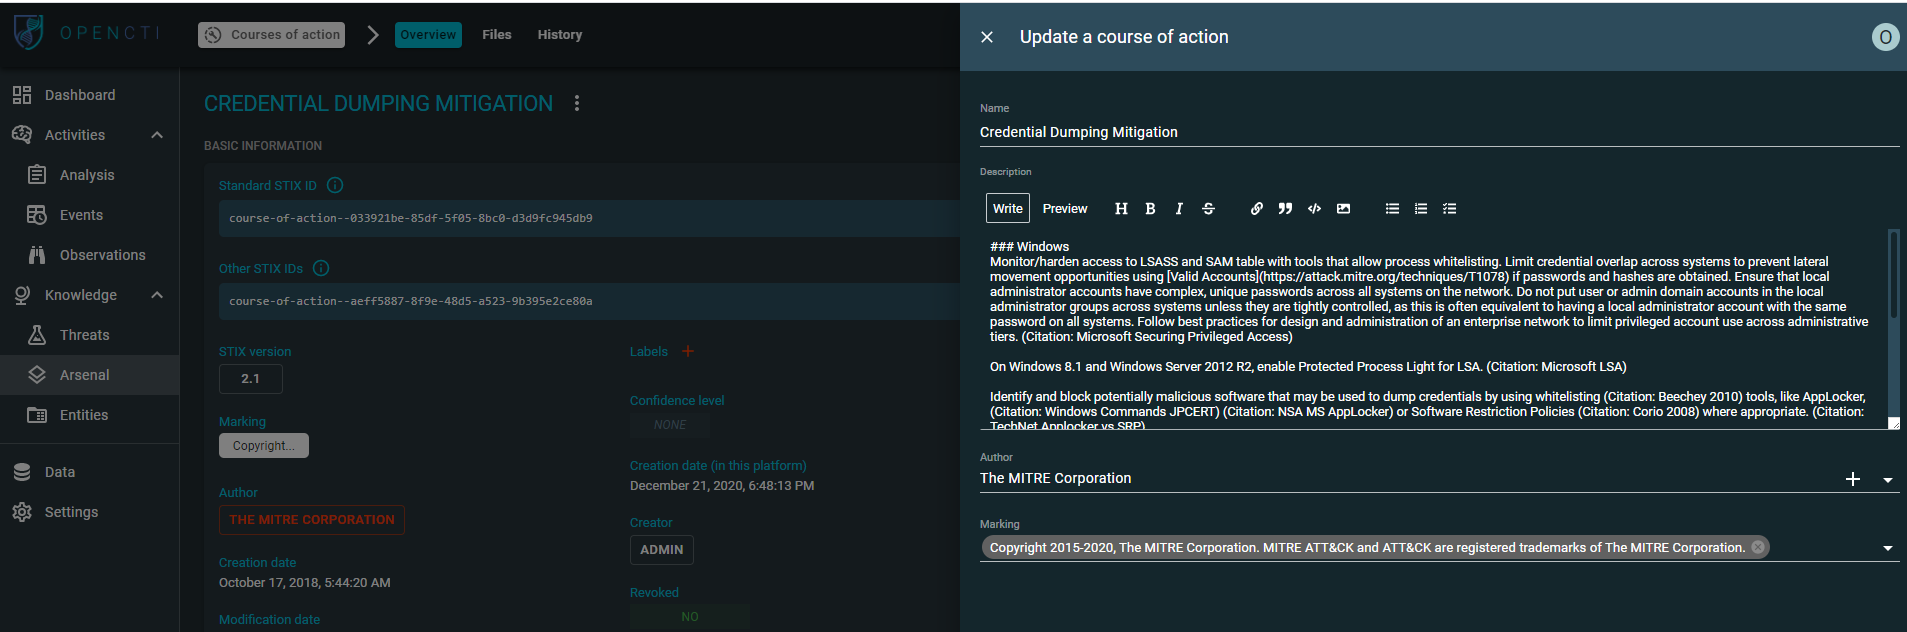Click the Data database icon
1907x632 pixels.
(x=22, y=472)
